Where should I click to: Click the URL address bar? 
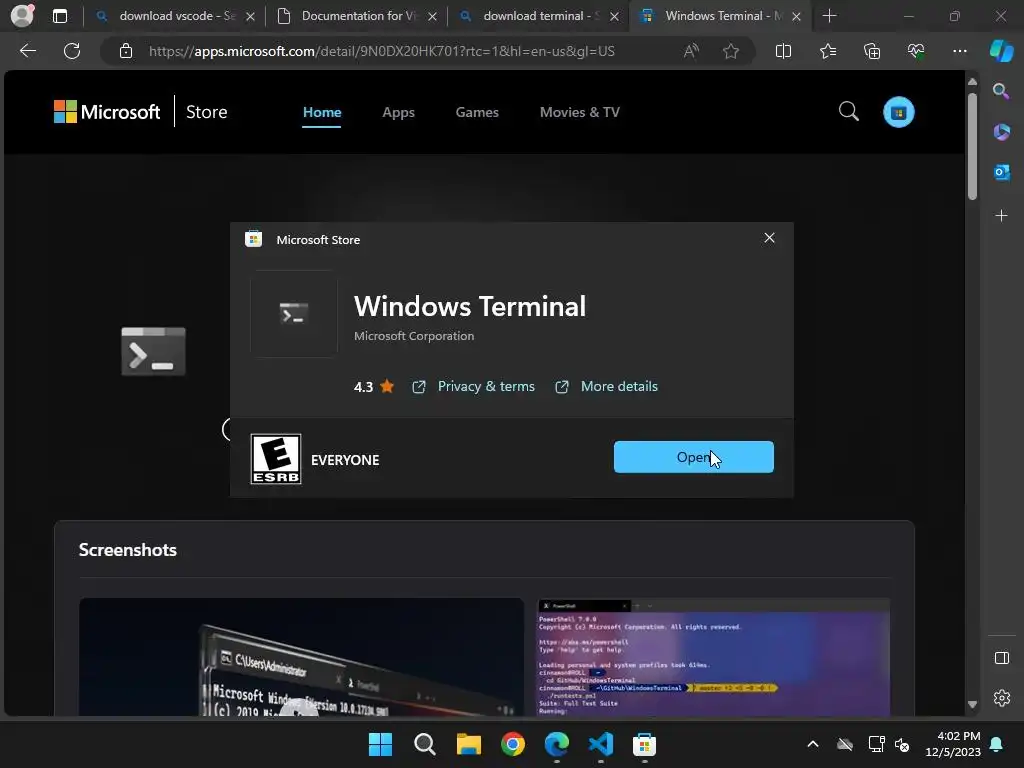381,51
